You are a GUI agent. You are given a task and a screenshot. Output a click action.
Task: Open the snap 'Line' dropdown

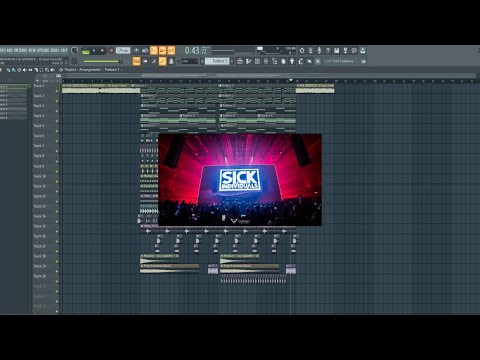[x=189, y=61]
